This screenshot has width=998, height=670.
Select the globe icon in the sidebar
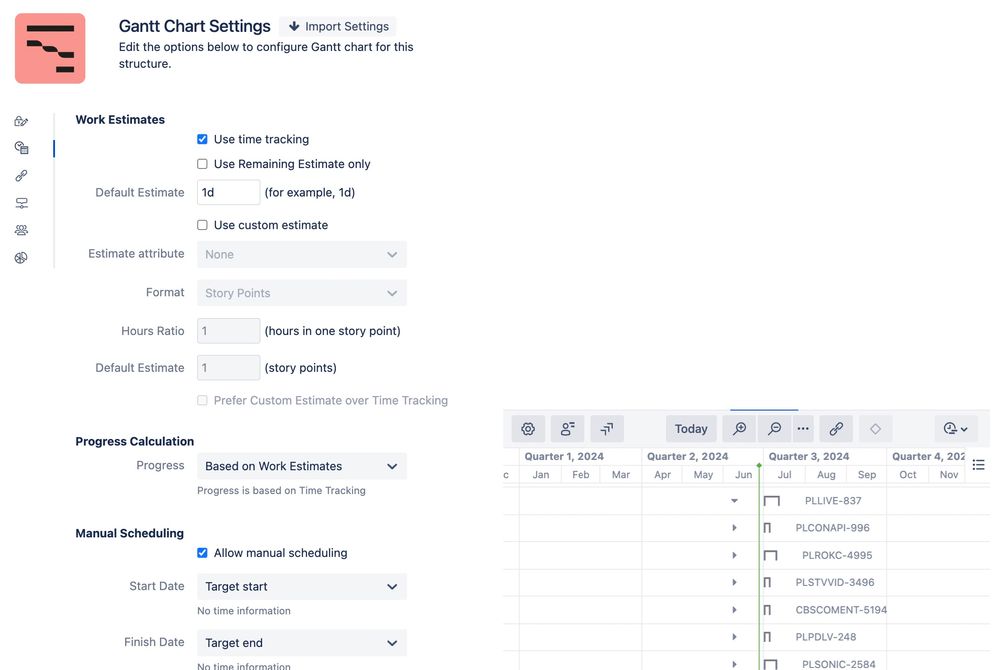pyautogui.click(x=21, y=257)
